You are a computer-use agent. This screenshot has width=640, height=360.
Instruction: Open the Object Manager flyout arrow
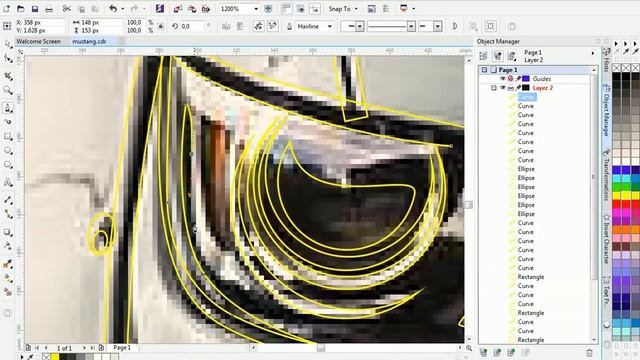click(593, 53)
